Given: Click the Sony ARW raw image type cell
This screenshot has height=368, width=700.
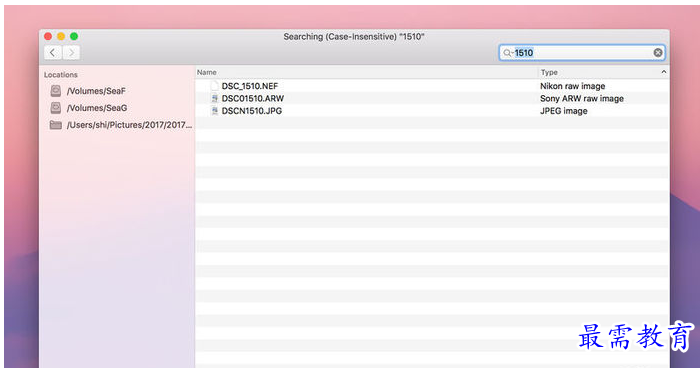Looking at the screenshot, I should tap(582, 98).
